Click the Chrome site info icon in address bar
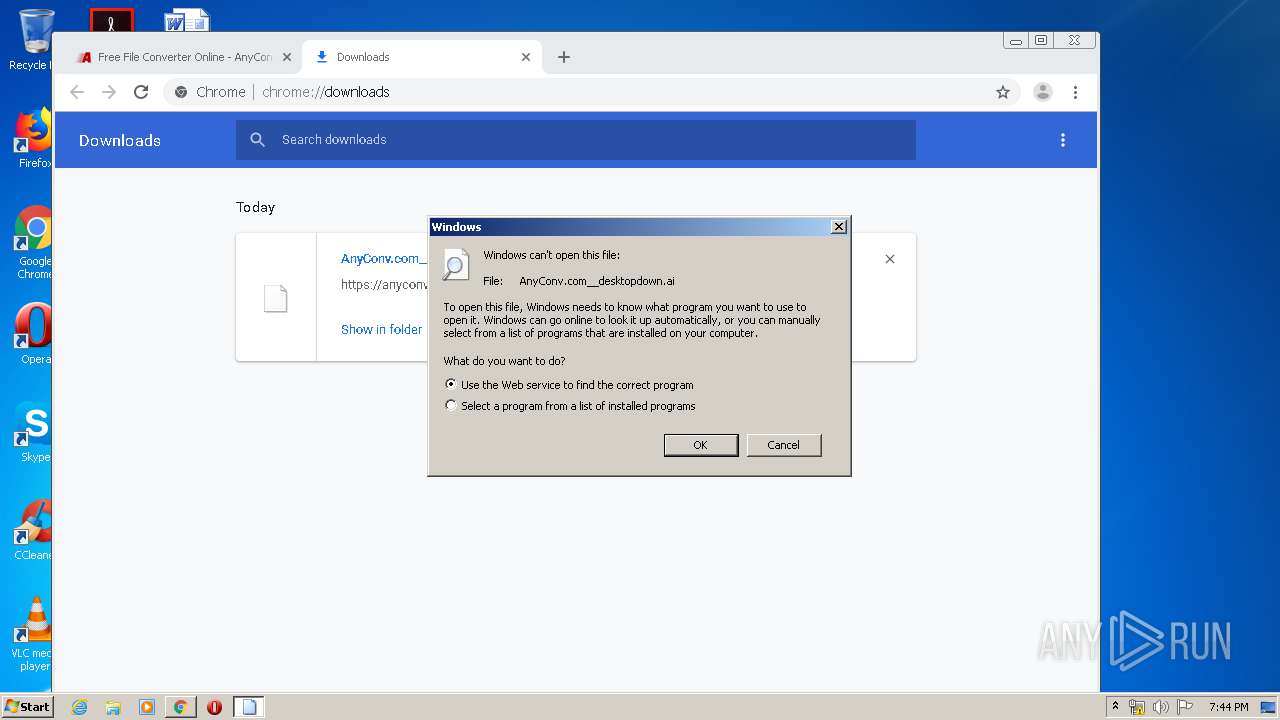 tap(181, 92)
